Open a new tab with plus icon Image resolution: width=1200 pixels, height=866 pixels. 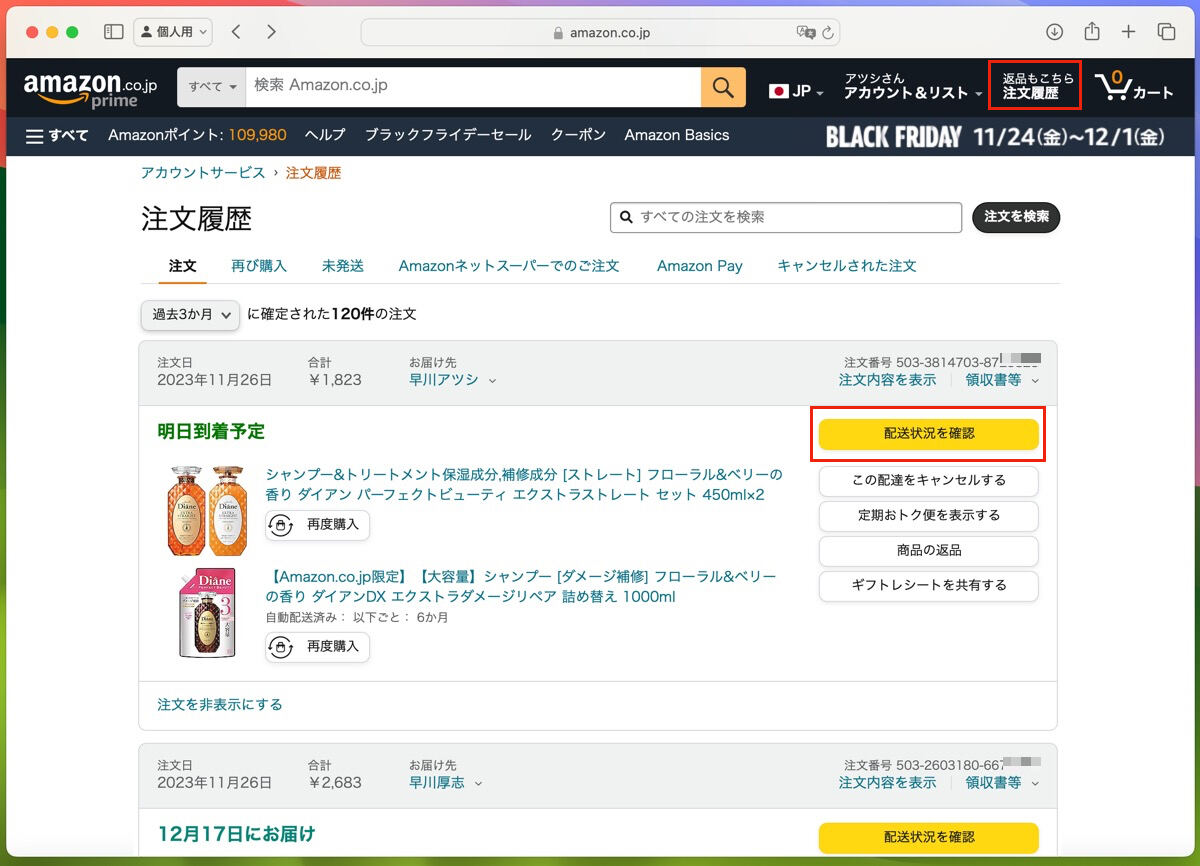(1128, 32)
